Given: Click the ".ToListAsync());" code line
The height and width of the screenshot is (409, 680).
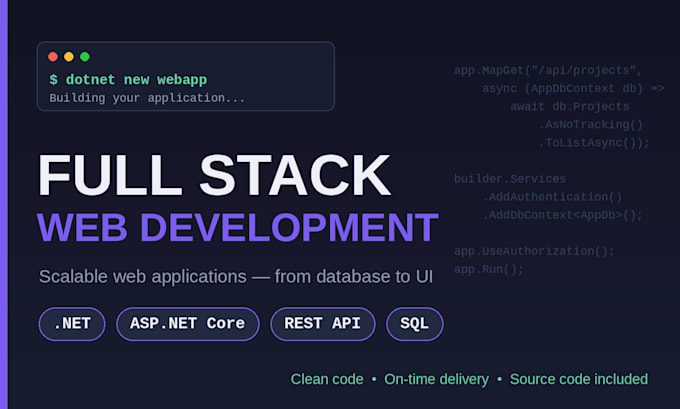Looking at the screenshot, I should pos(594,143).
